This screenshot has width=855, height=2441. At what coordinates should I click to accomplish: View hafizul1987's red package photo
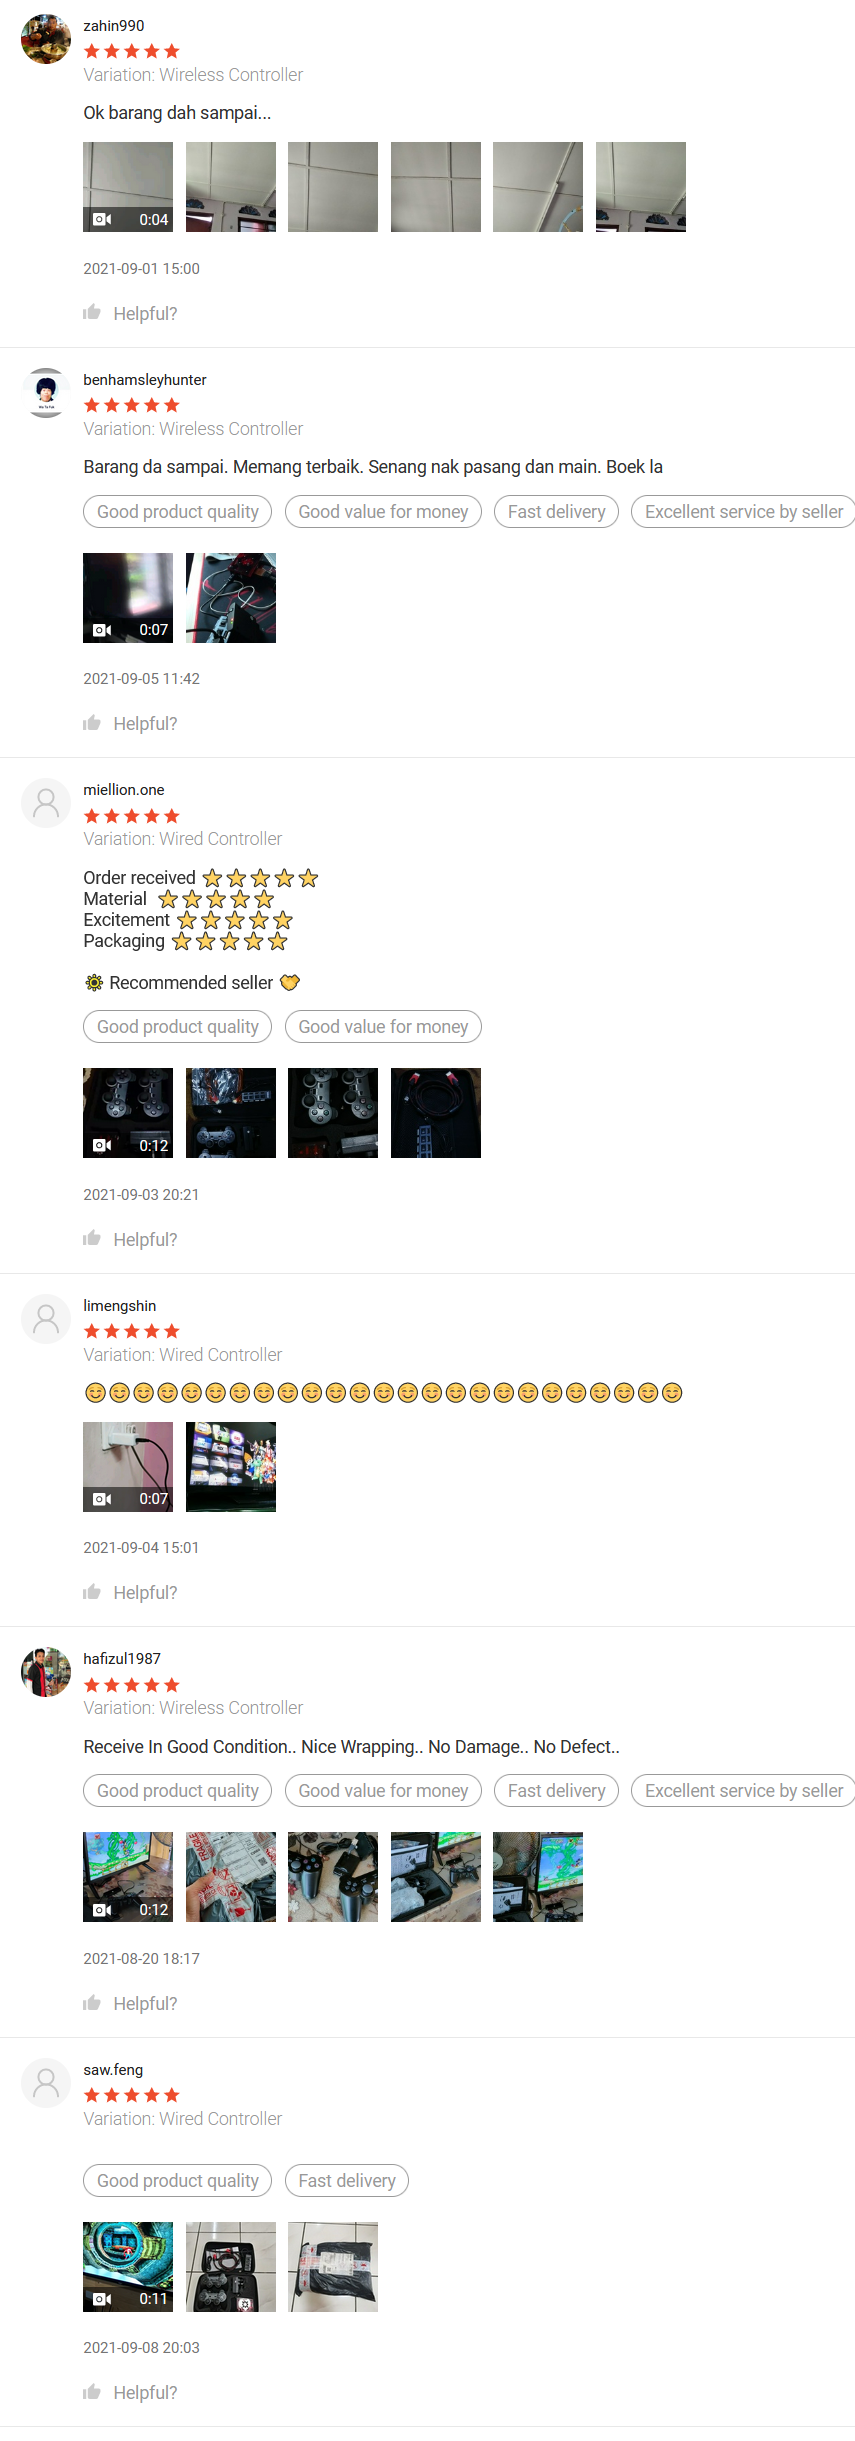pyautogui.click(x=231, y=1877)
